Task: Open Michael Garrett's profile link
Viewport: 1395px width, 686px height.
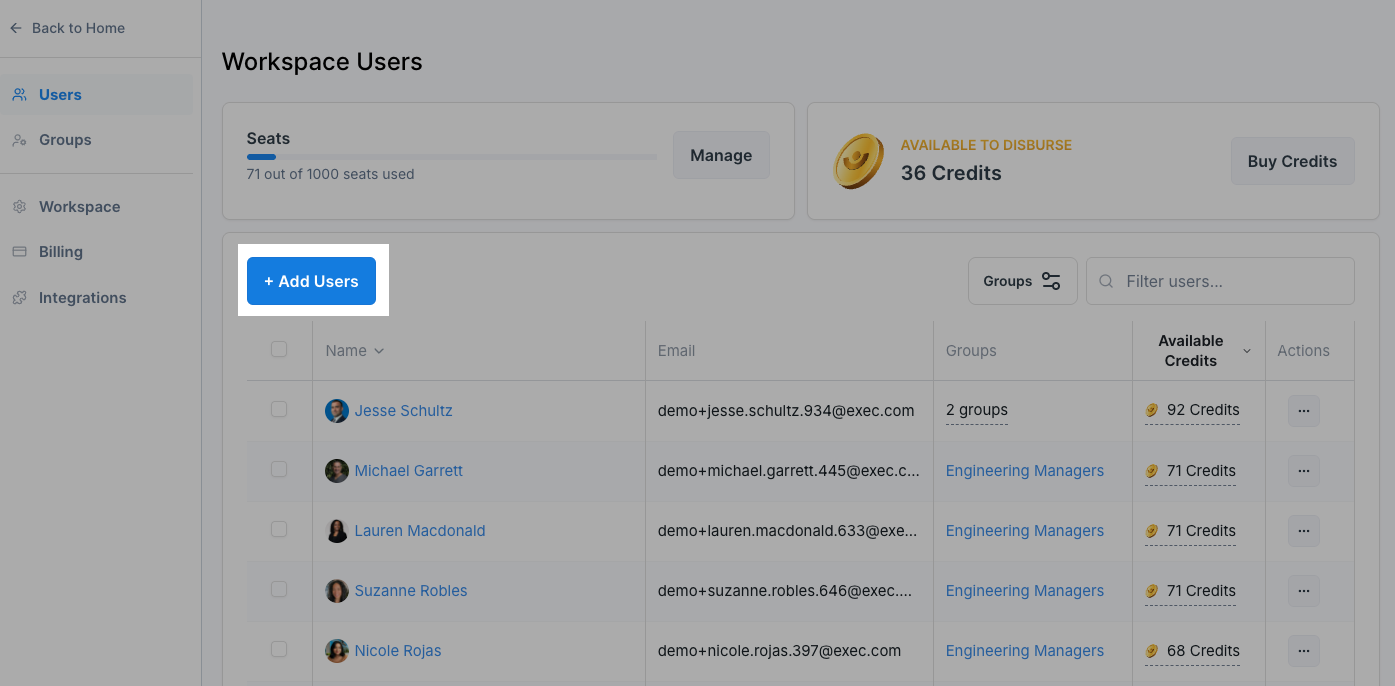Action: click(x=408, y=471)
